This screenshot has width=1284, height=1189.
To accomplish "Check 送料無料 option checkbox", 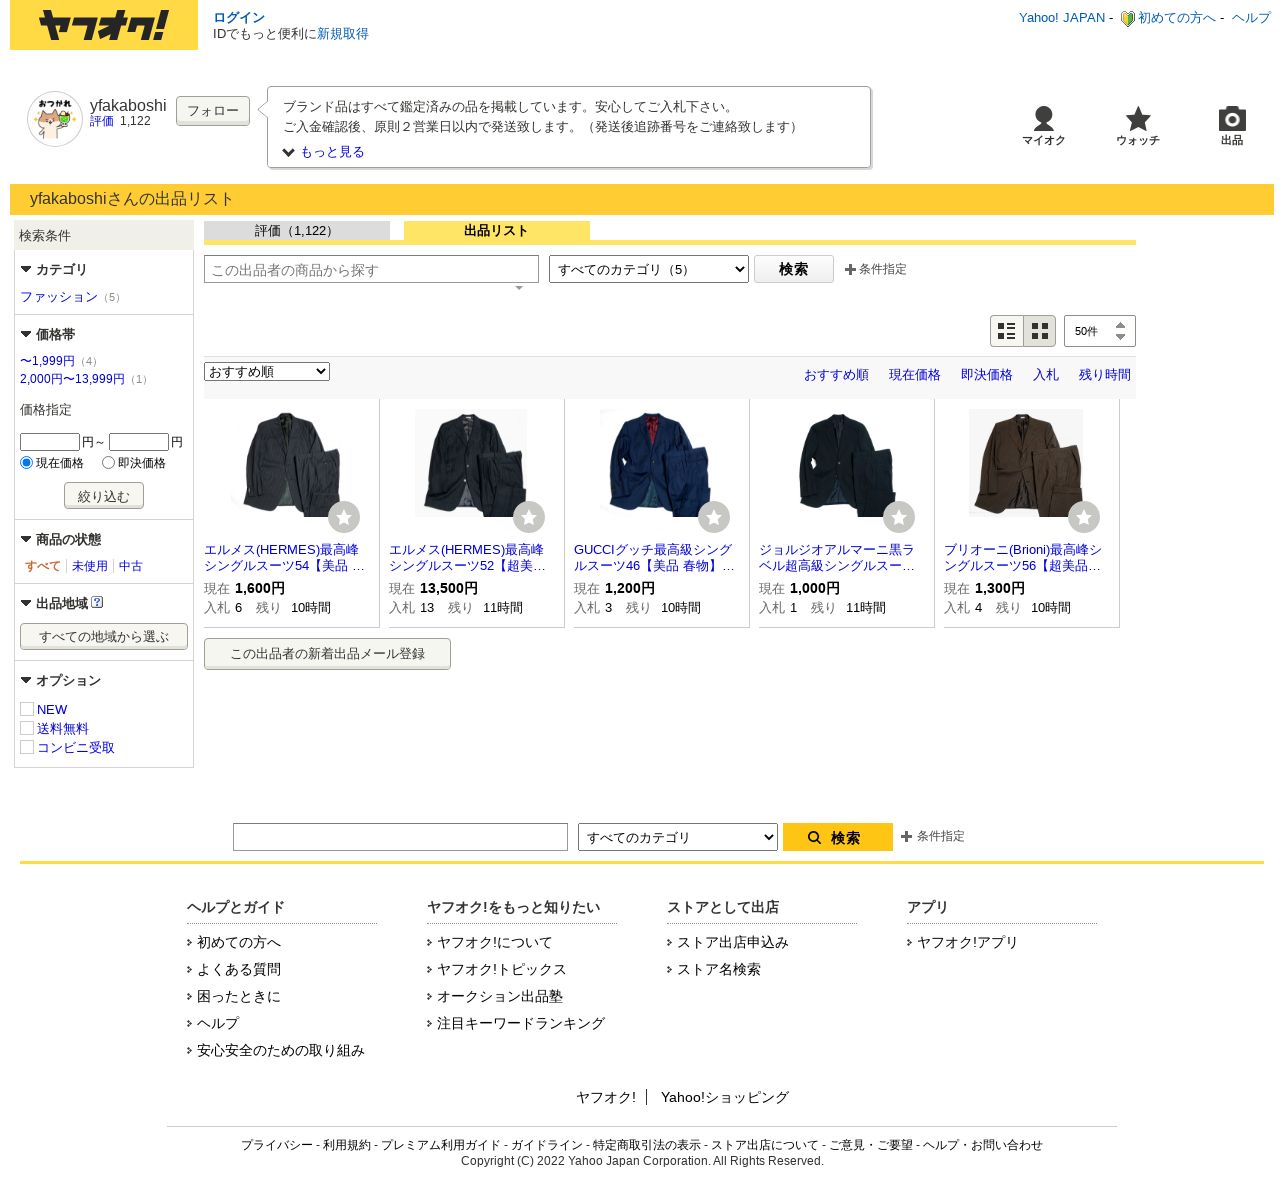I will click(27, 728).
